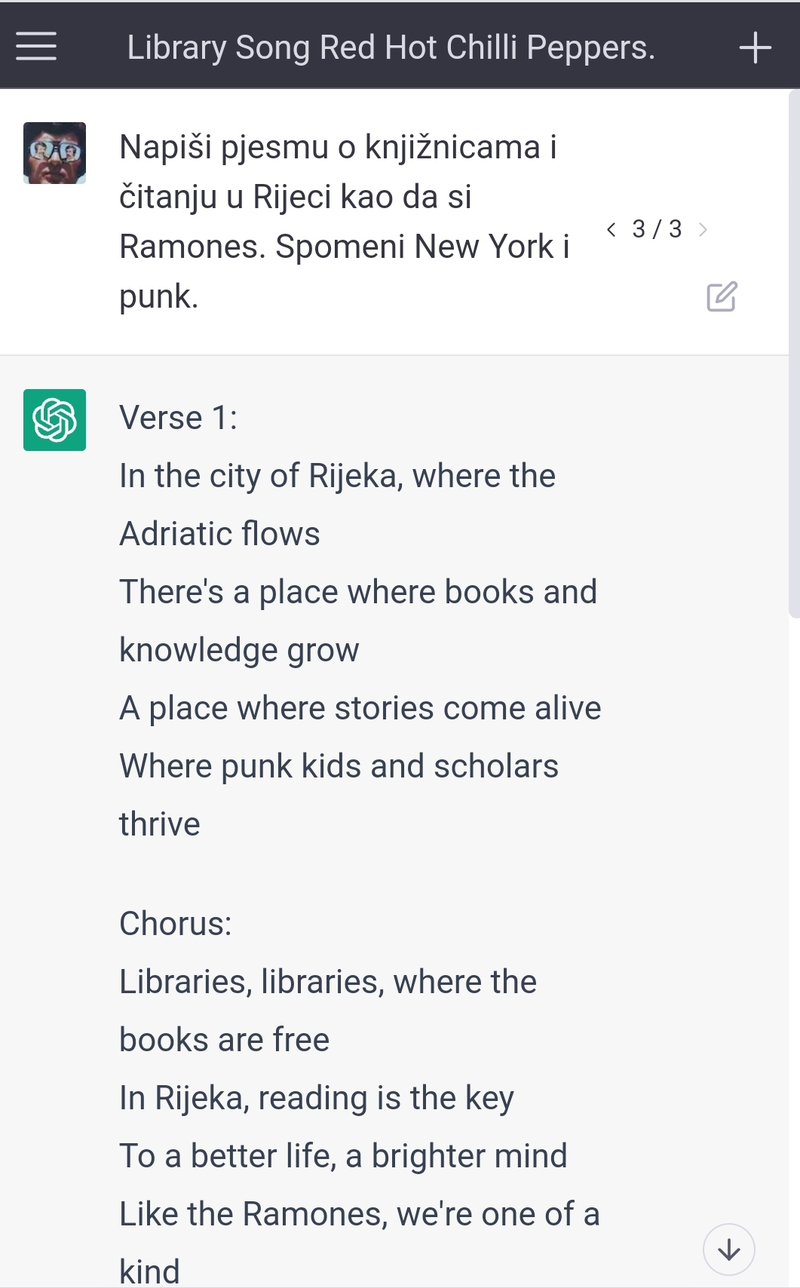
Task: Click the ChatGPT logo avatar
Action: point(54,420)
